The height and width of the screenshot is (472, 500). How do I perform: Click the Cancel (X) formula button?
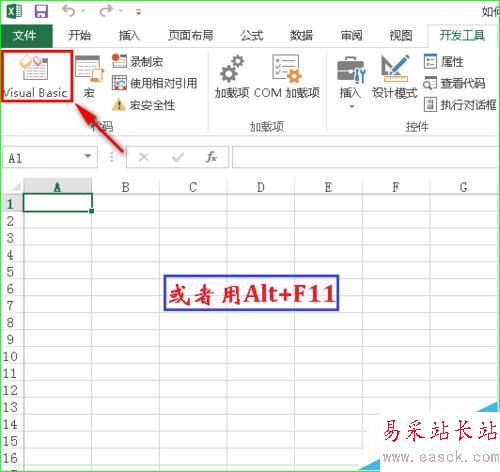point(144,157)
